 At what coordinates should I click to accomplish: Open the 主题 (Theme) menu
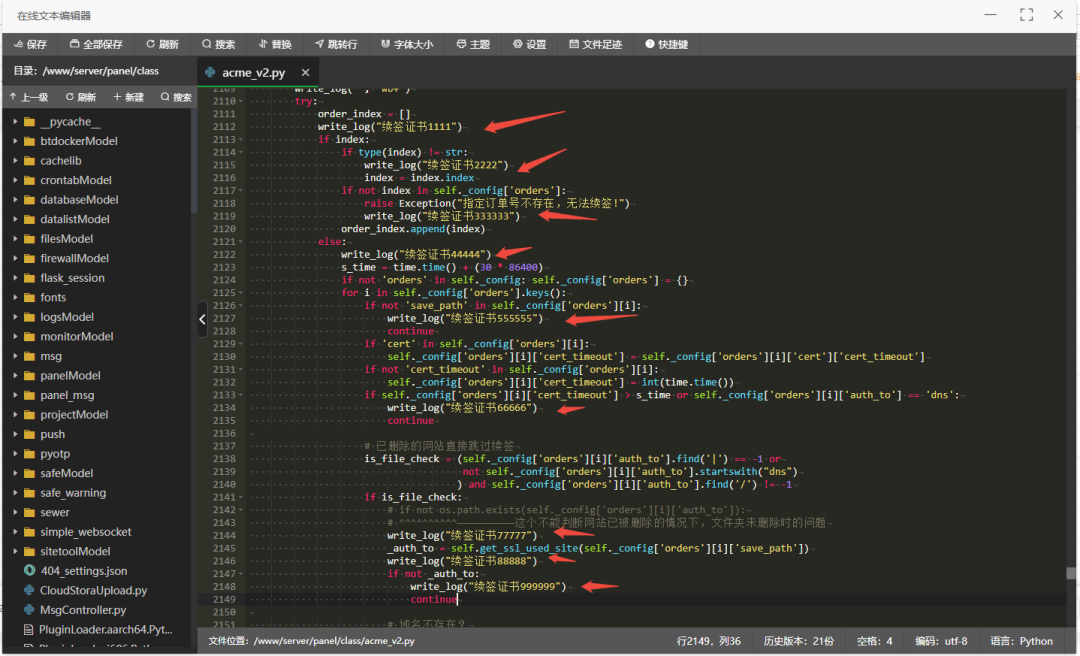(473, 44)
